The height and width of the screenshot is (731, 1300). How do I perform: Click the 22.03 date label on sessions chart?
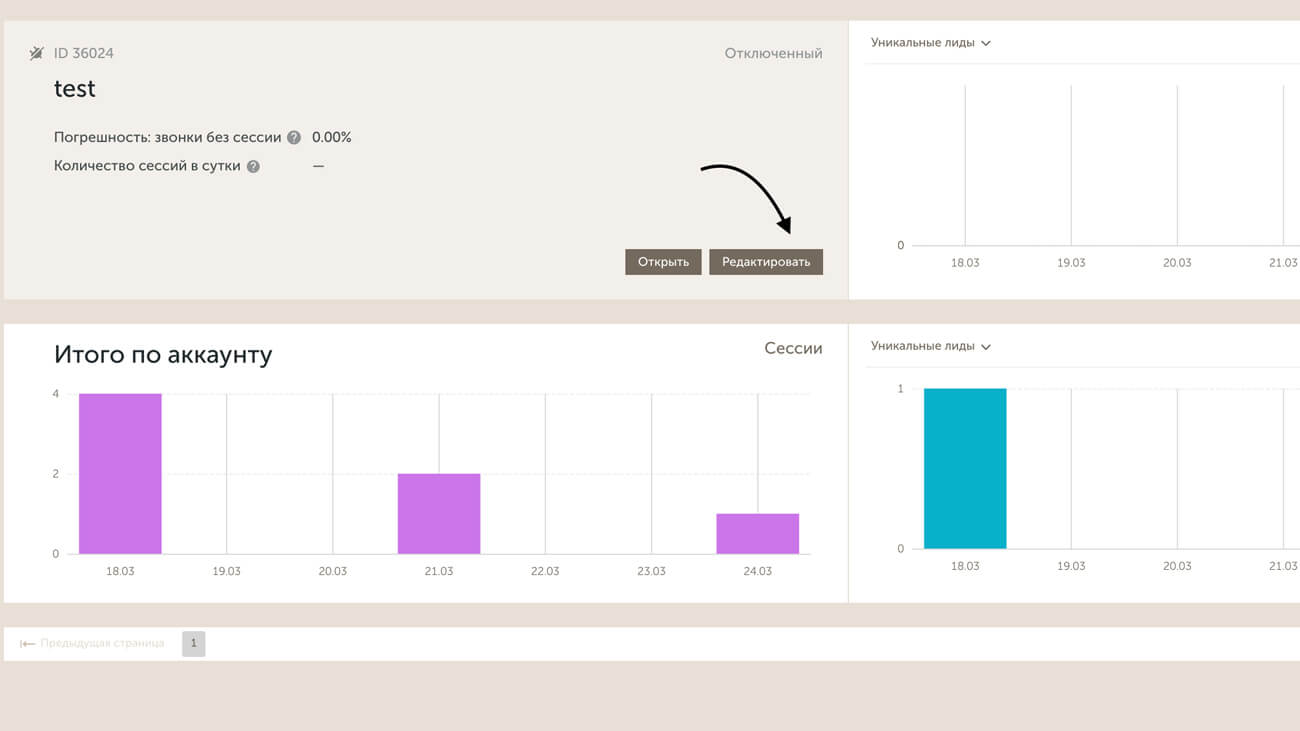(x=545, y=571)
